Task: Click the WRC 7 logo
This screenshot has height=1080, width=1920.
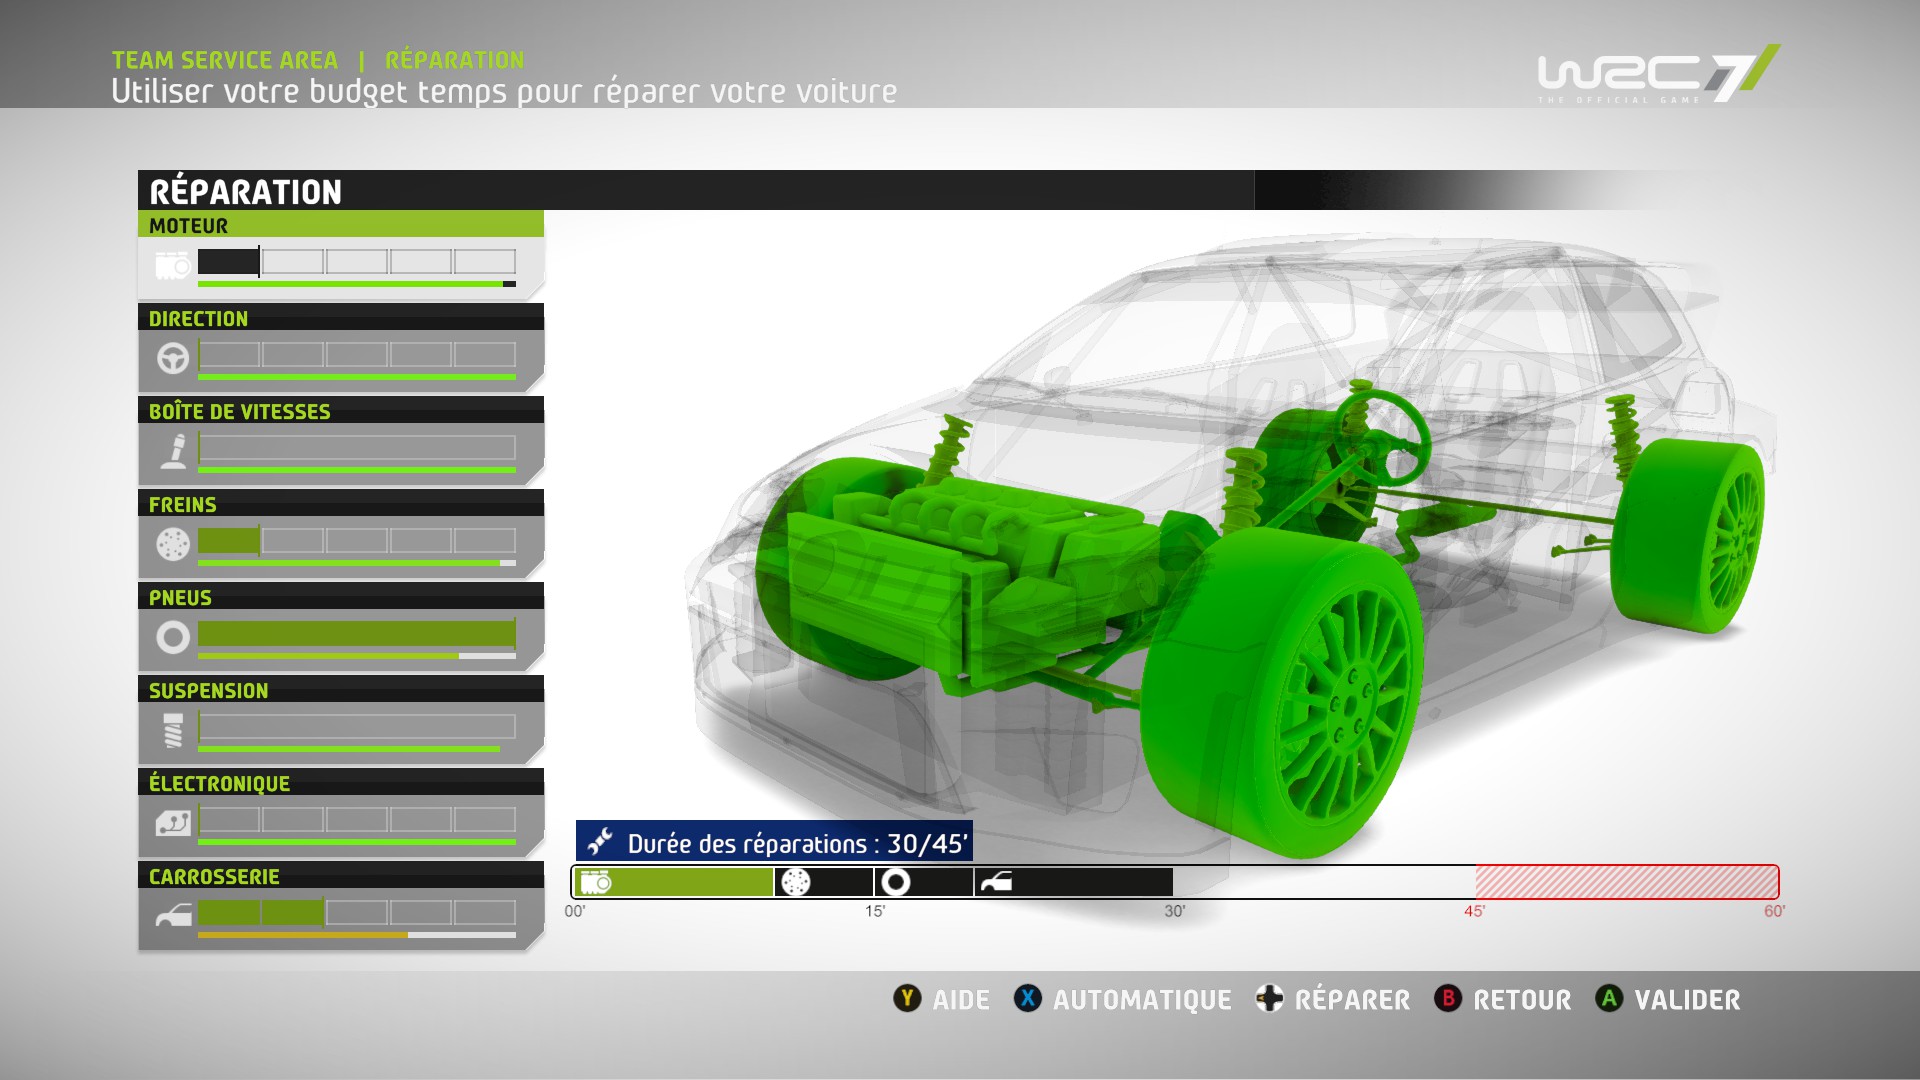Action: pos(1658,74)
